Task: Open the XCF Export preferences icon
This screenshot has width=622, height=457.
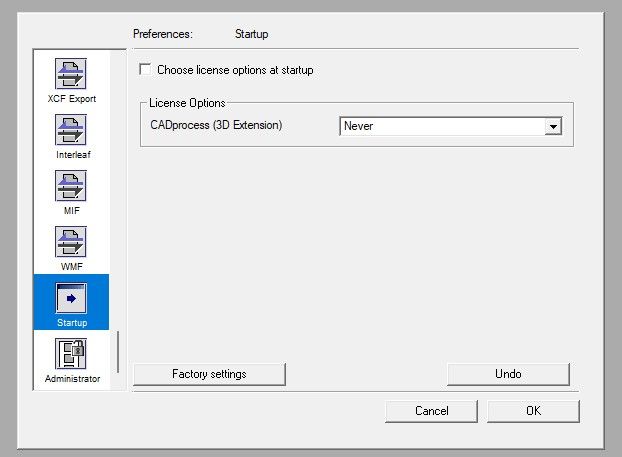Action: point(70,74)
